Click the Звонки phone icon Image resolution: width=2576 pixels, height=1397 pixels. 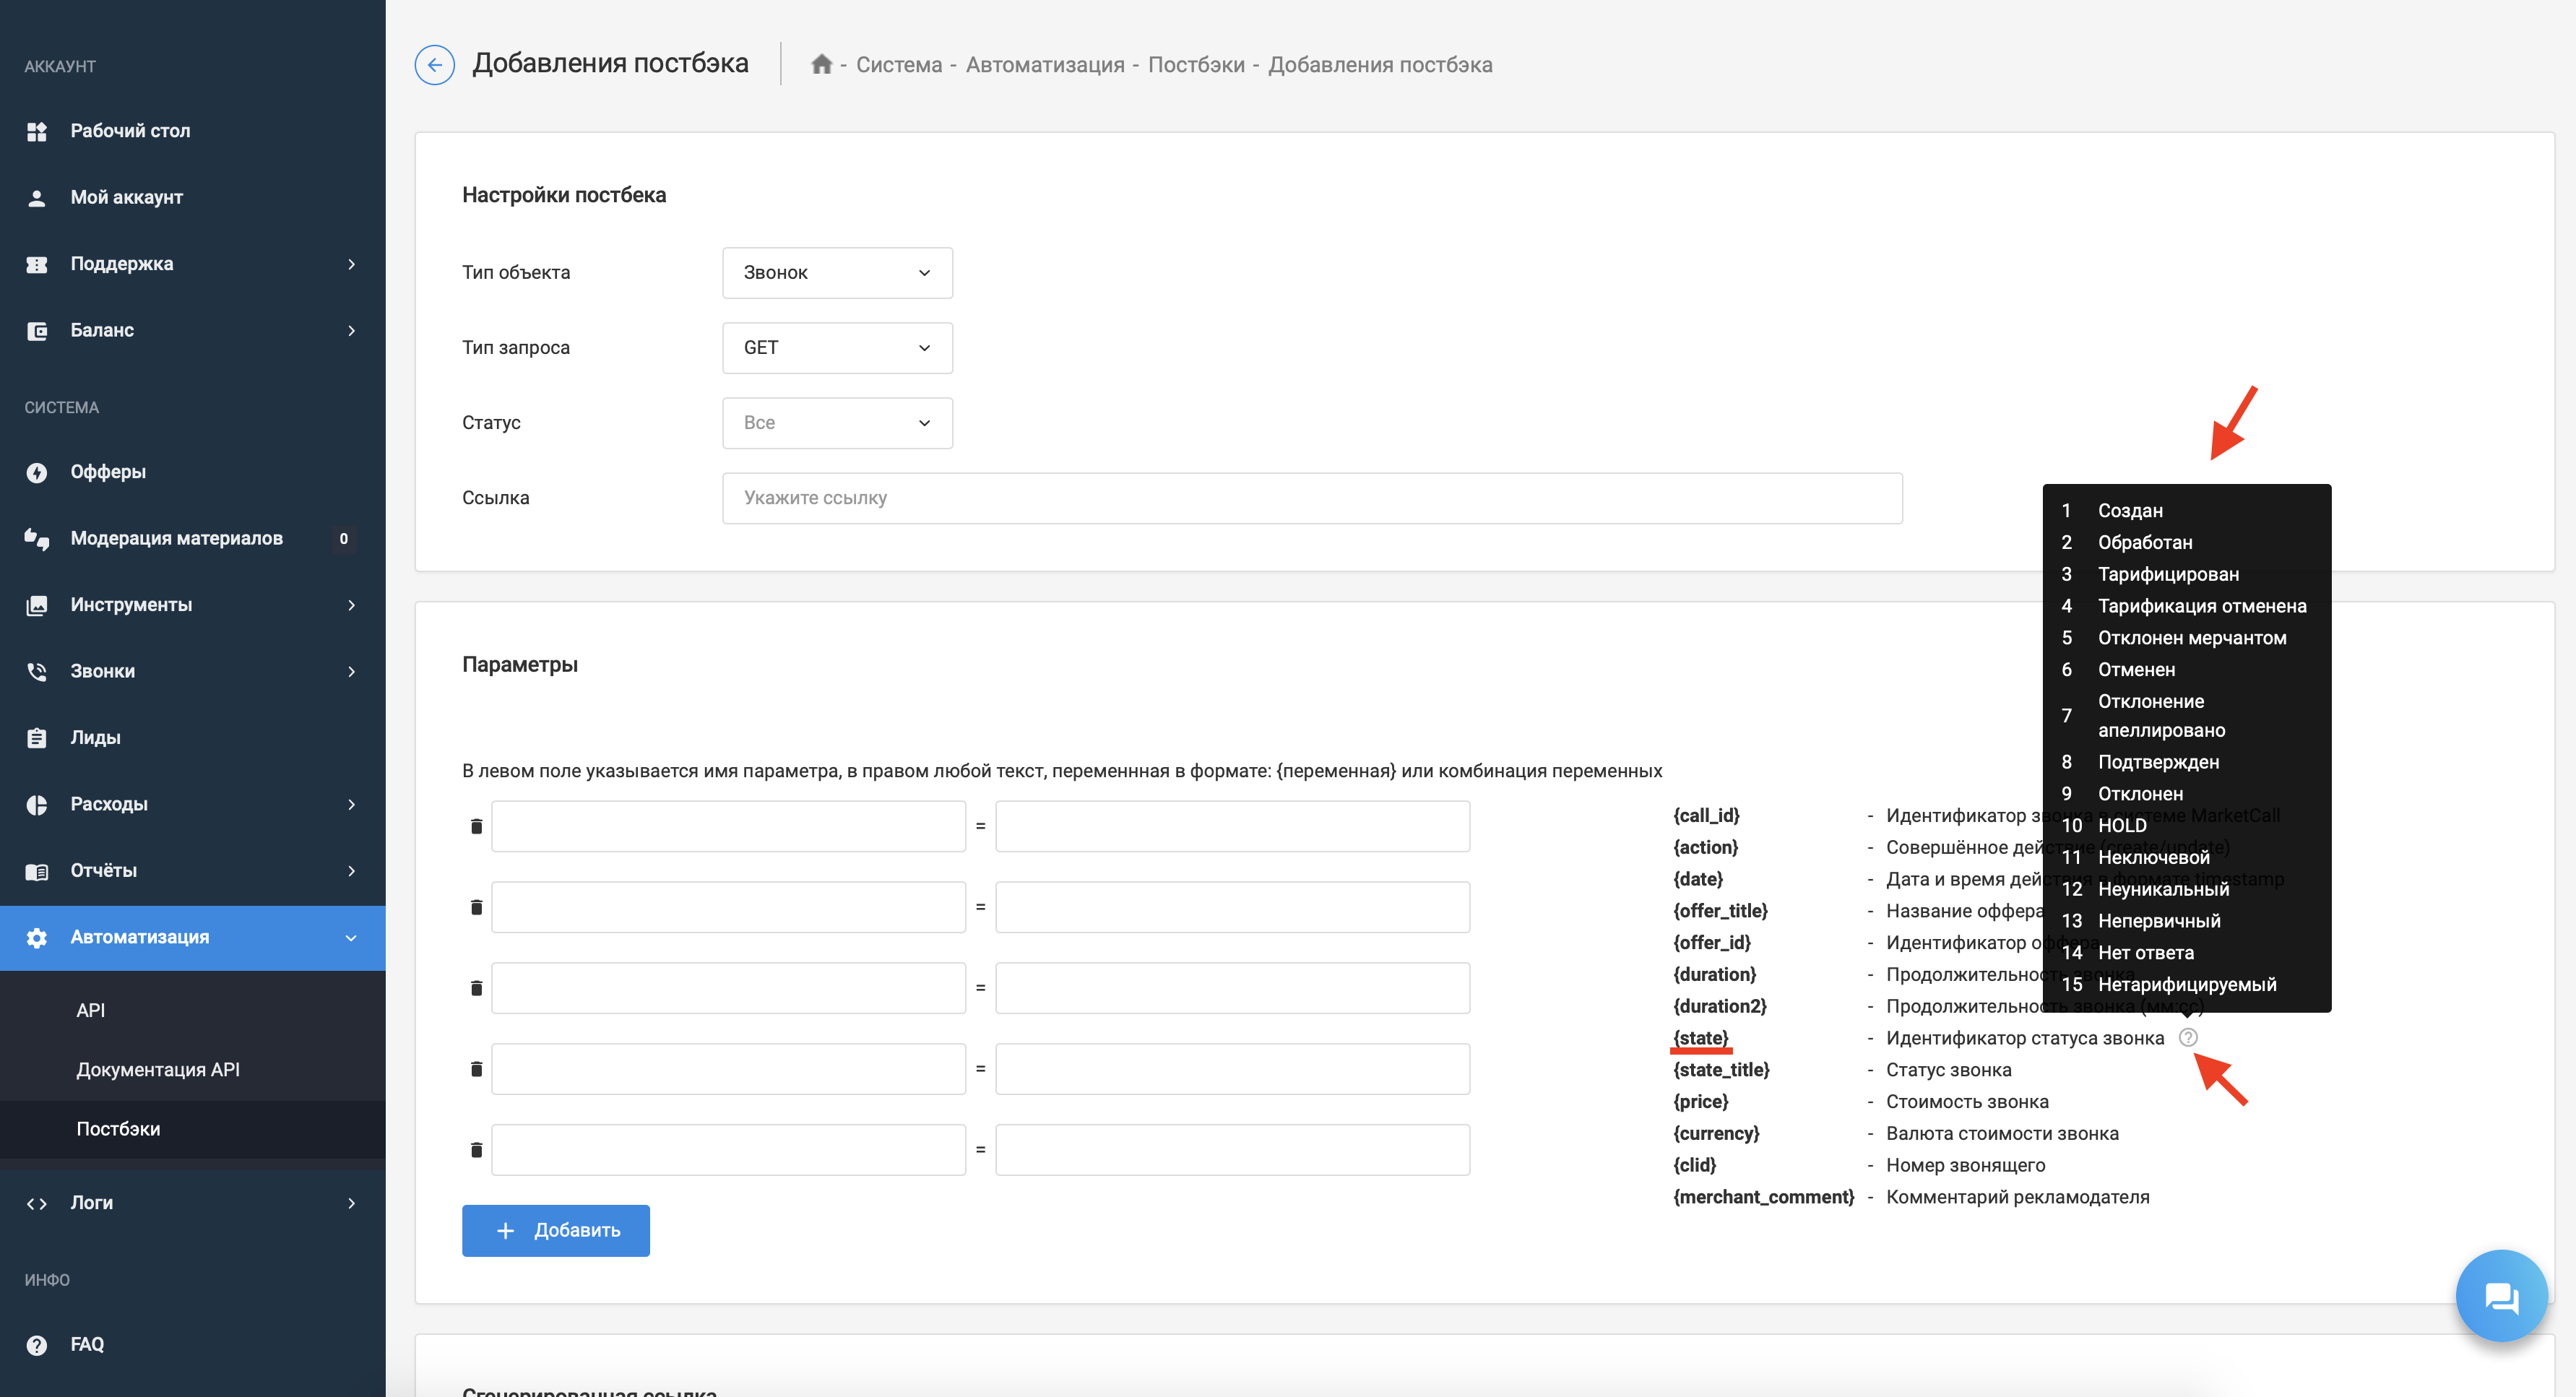point(37,672)
